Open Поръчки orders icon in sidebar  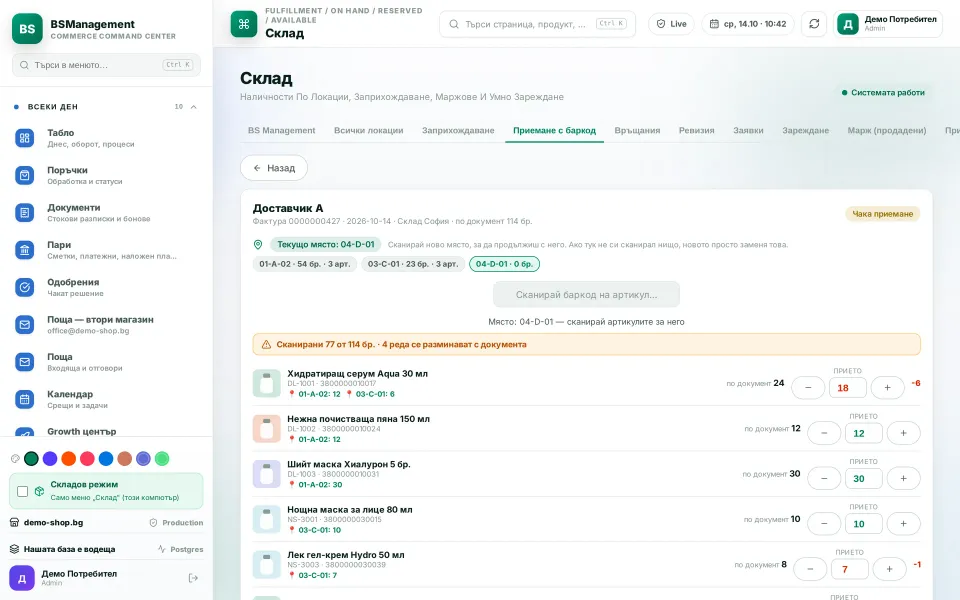(x=24, y=176)
